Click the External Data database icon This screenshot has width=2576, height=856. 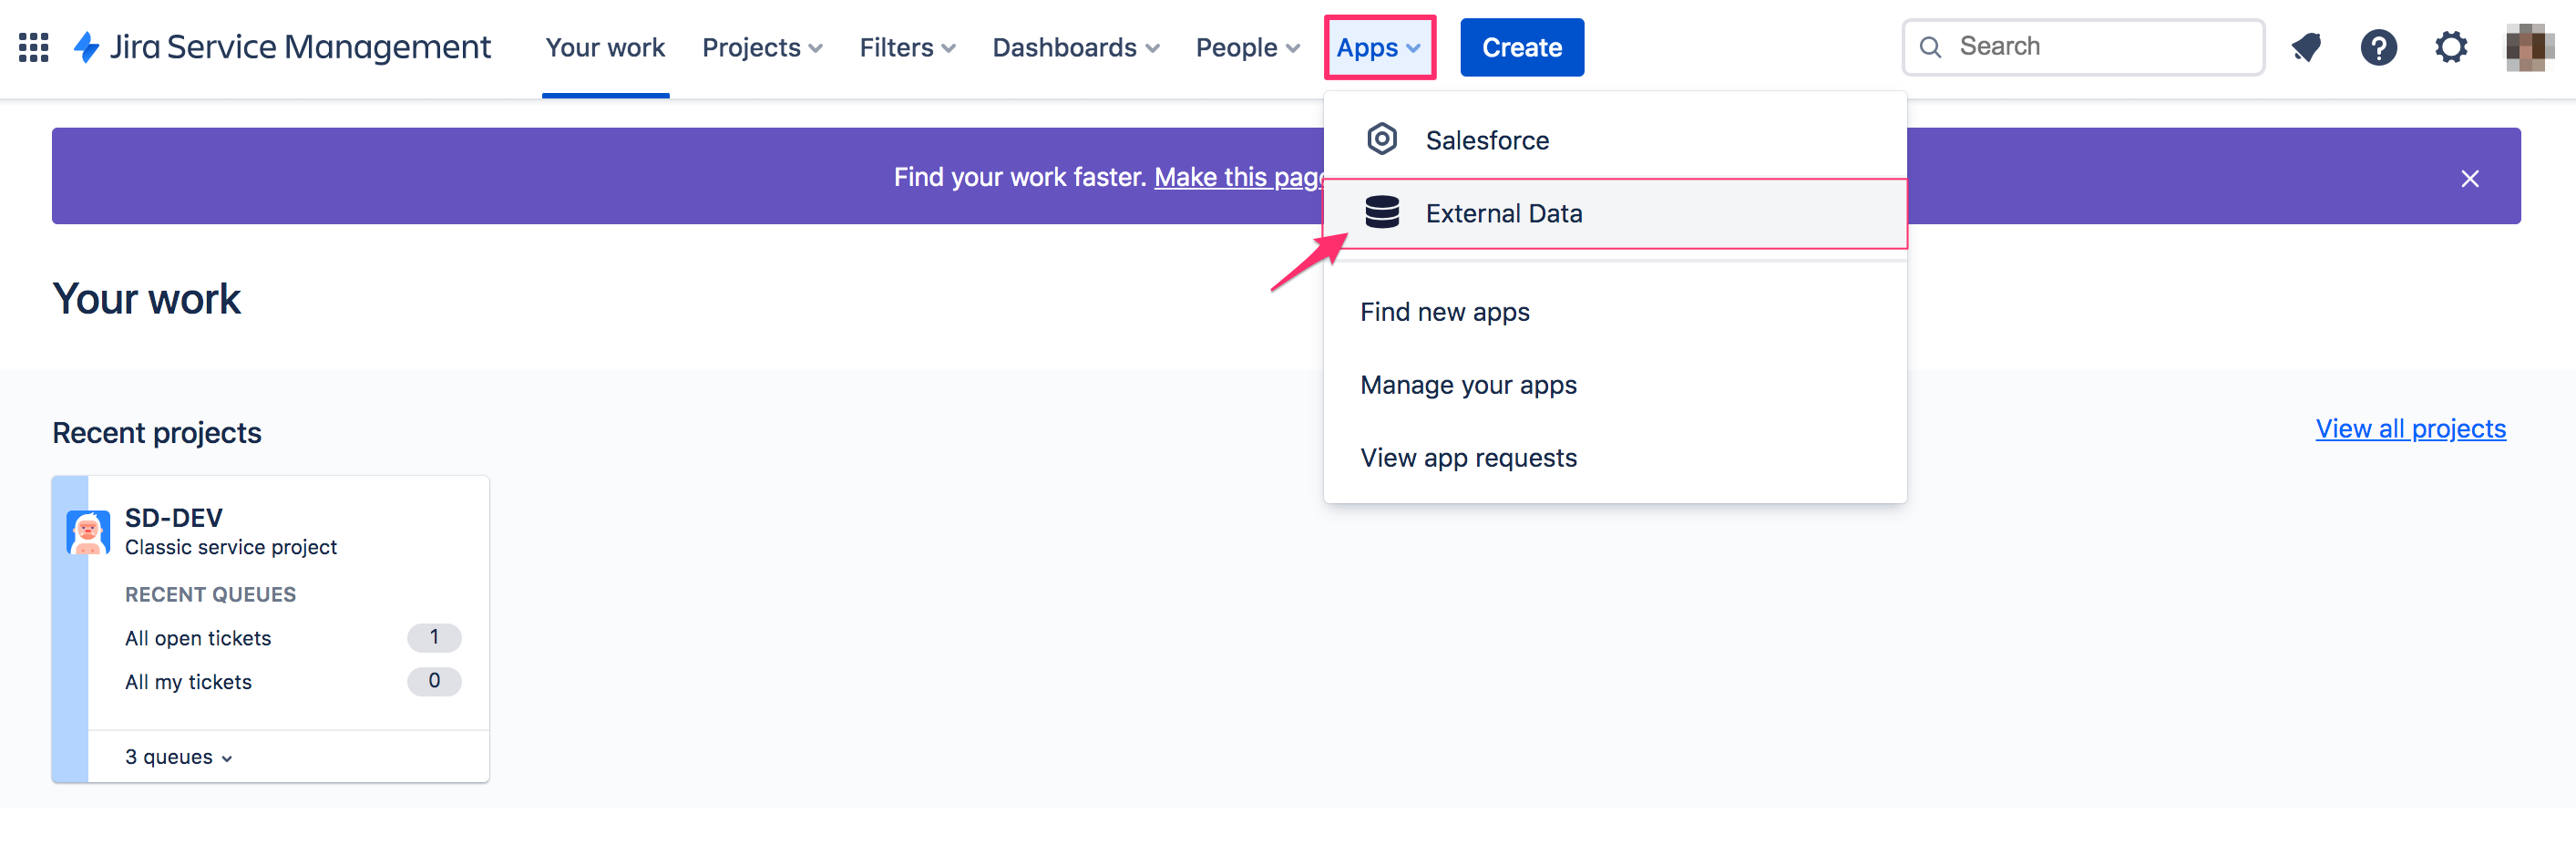[1381, 212]
